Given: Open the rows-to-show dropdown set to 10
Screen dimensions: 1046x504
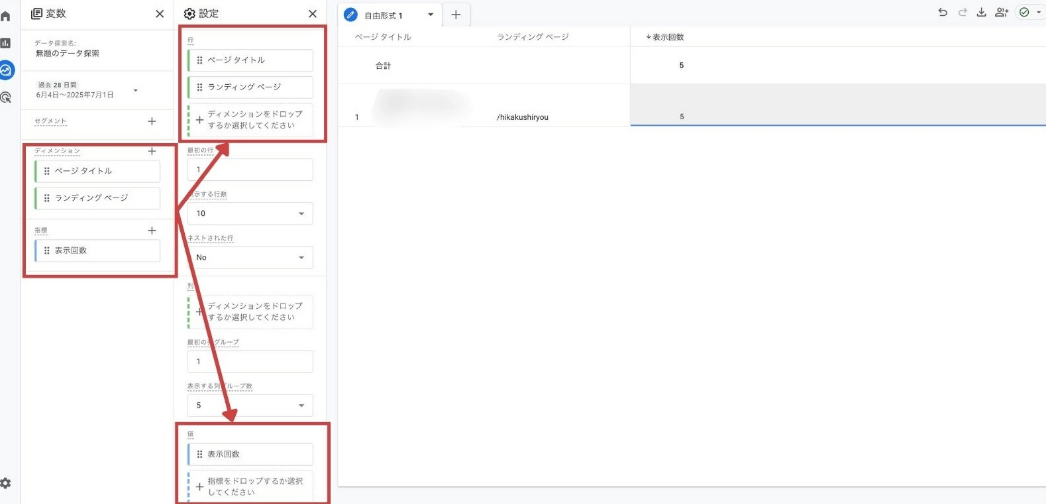Looking at the screenshot, I should pyautogui.click(x=250, y=214).
